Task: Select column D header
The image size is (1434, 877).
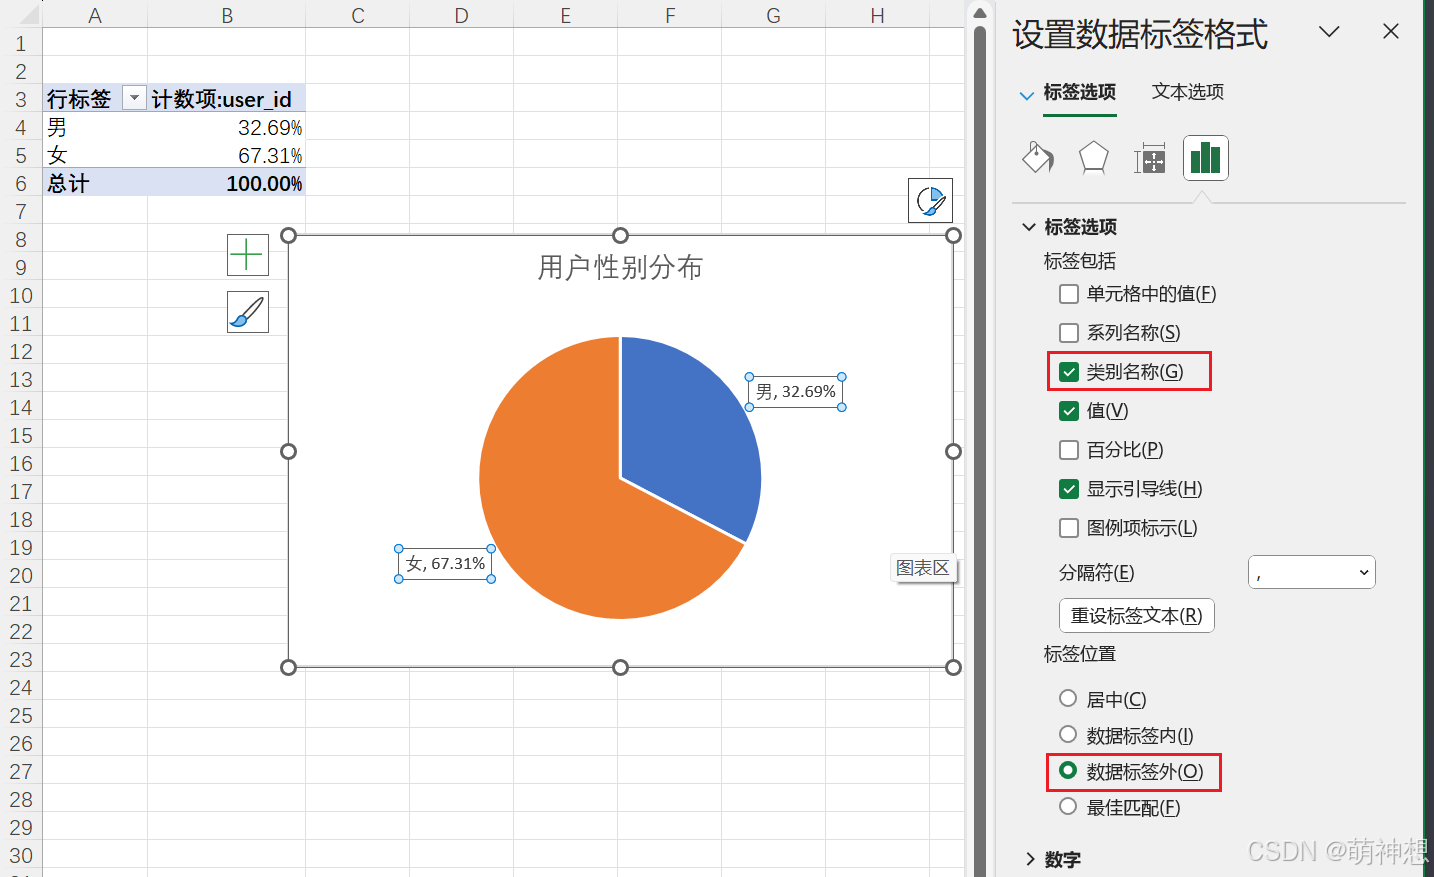Action: 462,15
